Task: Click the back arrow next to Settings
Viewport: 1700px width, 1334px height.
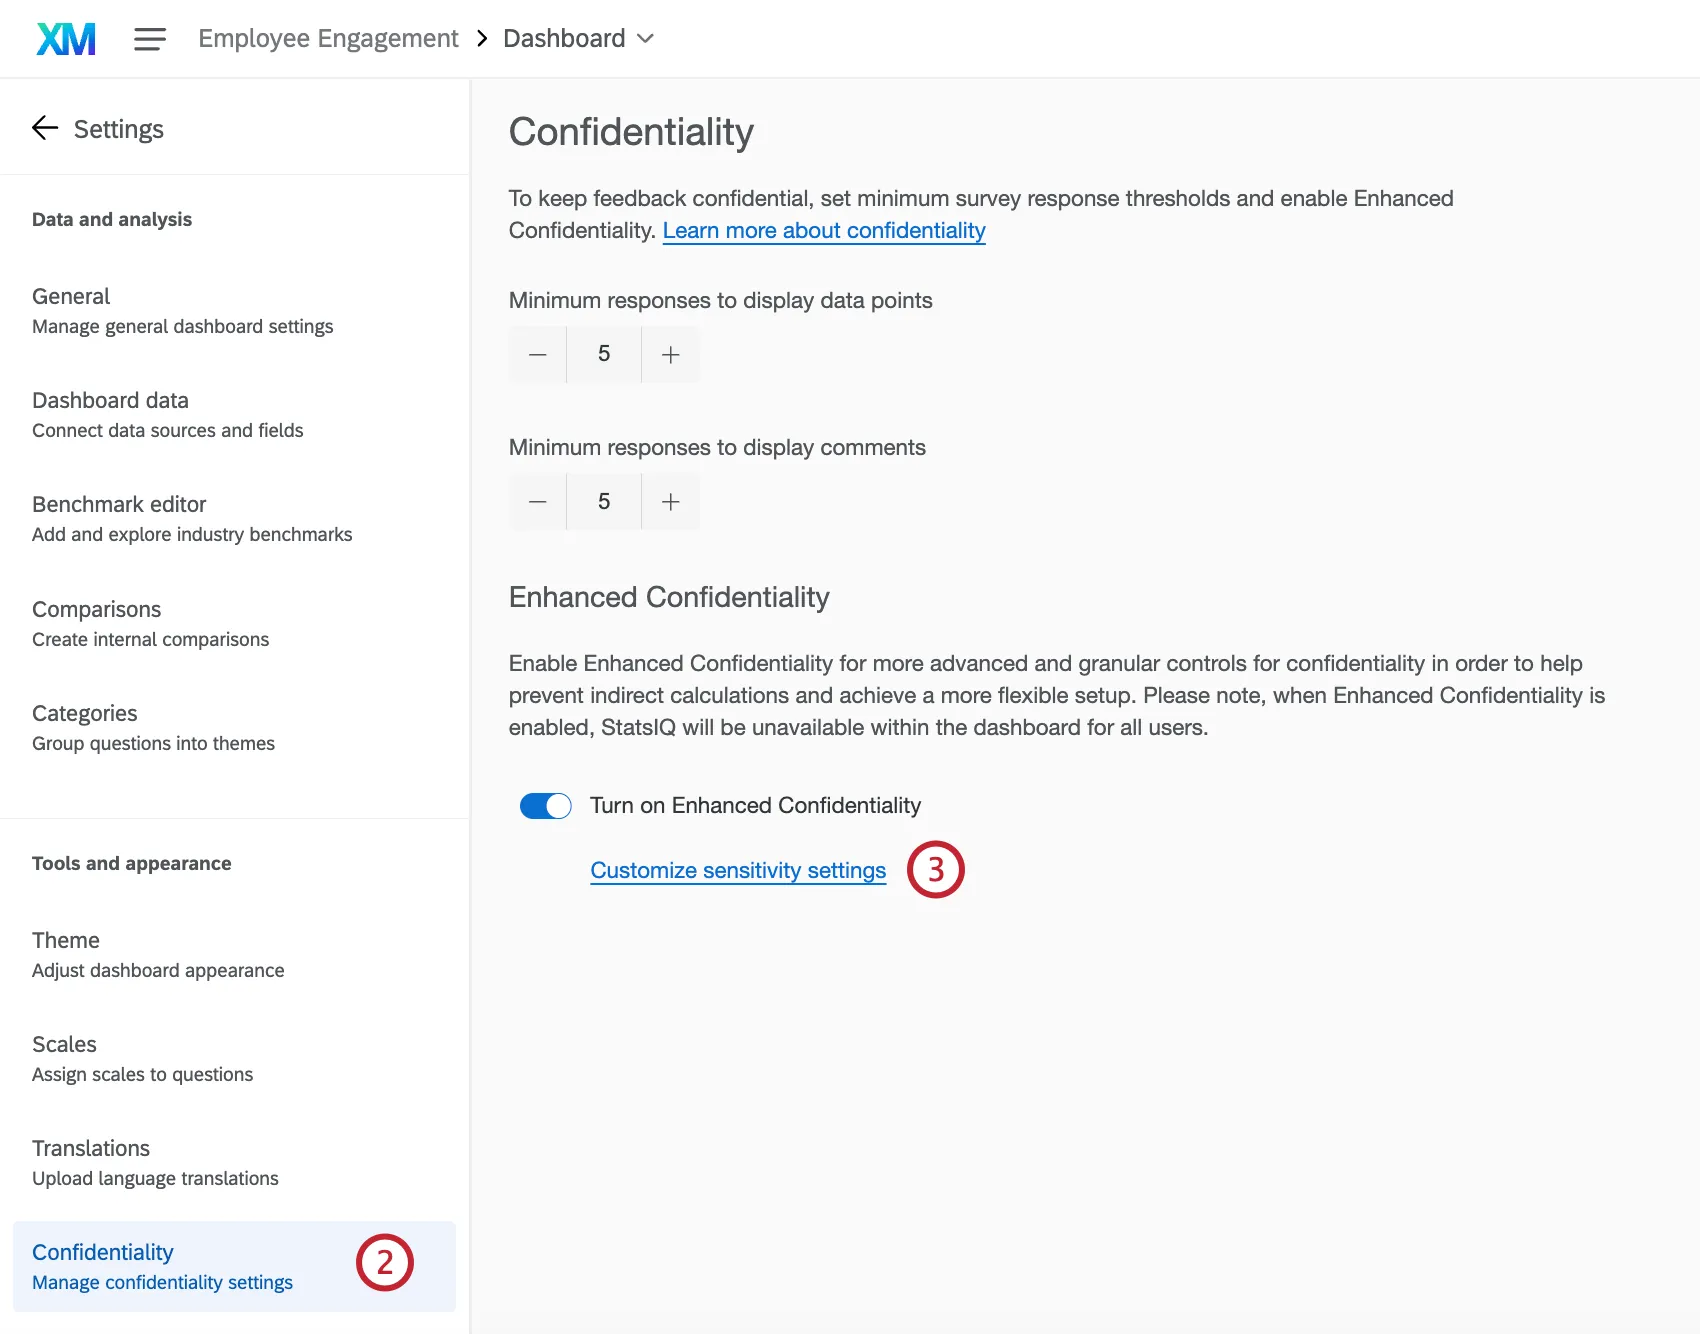Action: tap(44, 127)
